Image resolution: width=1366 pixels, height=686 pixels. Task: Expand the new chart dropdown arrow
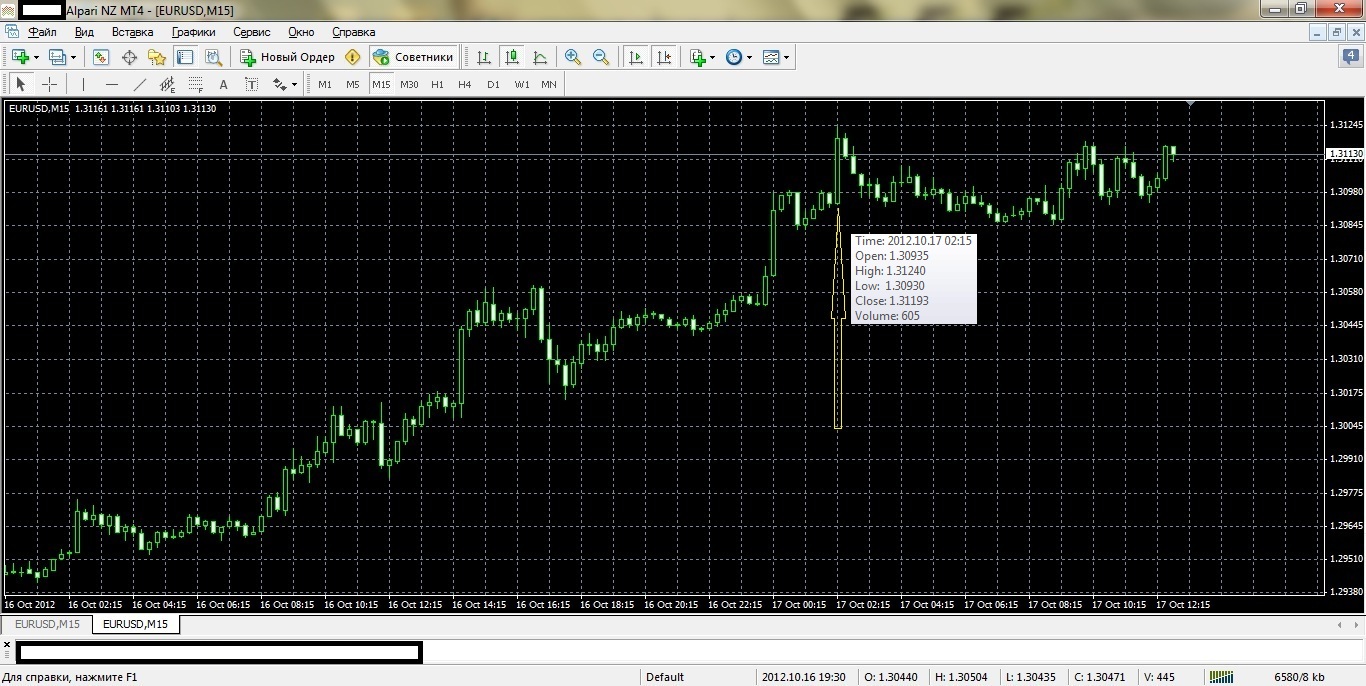click(x=36, y=57)
